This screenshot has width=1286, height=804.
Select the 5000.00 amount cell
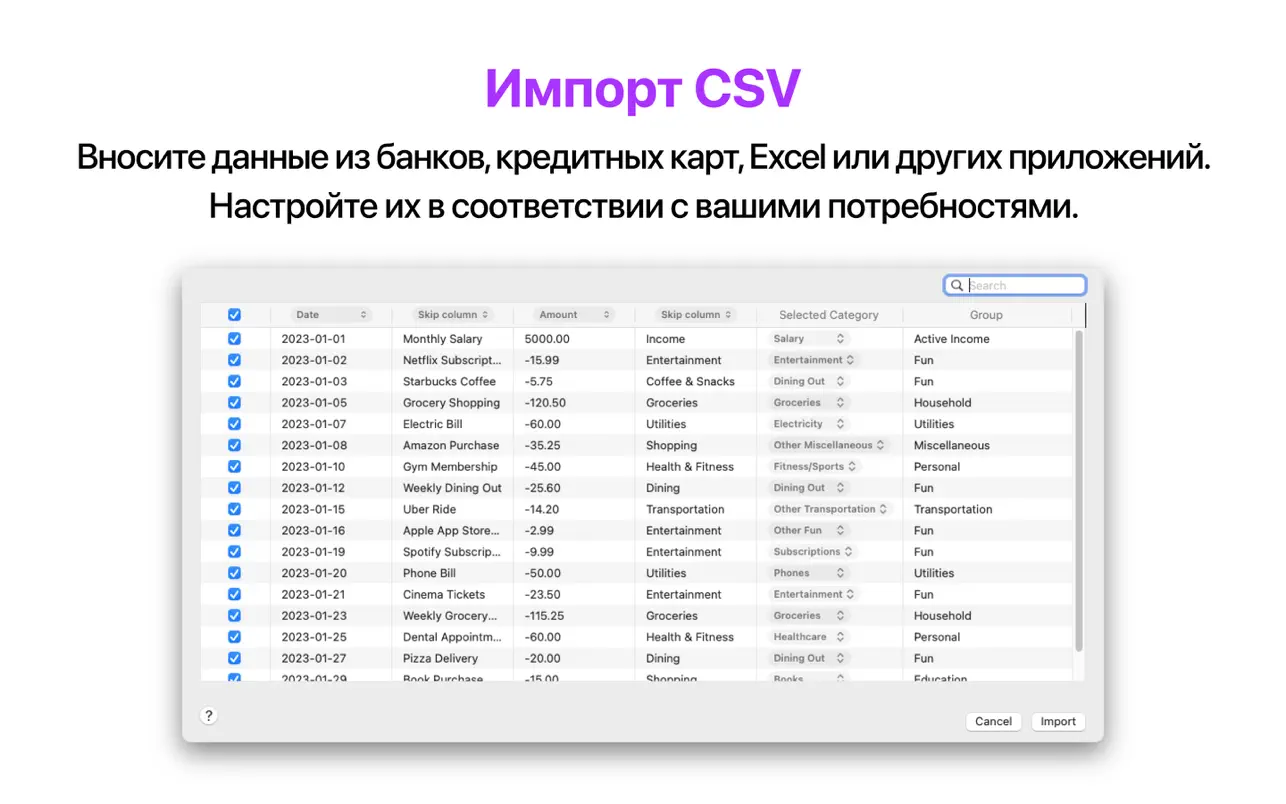click(x=547, y=339)
